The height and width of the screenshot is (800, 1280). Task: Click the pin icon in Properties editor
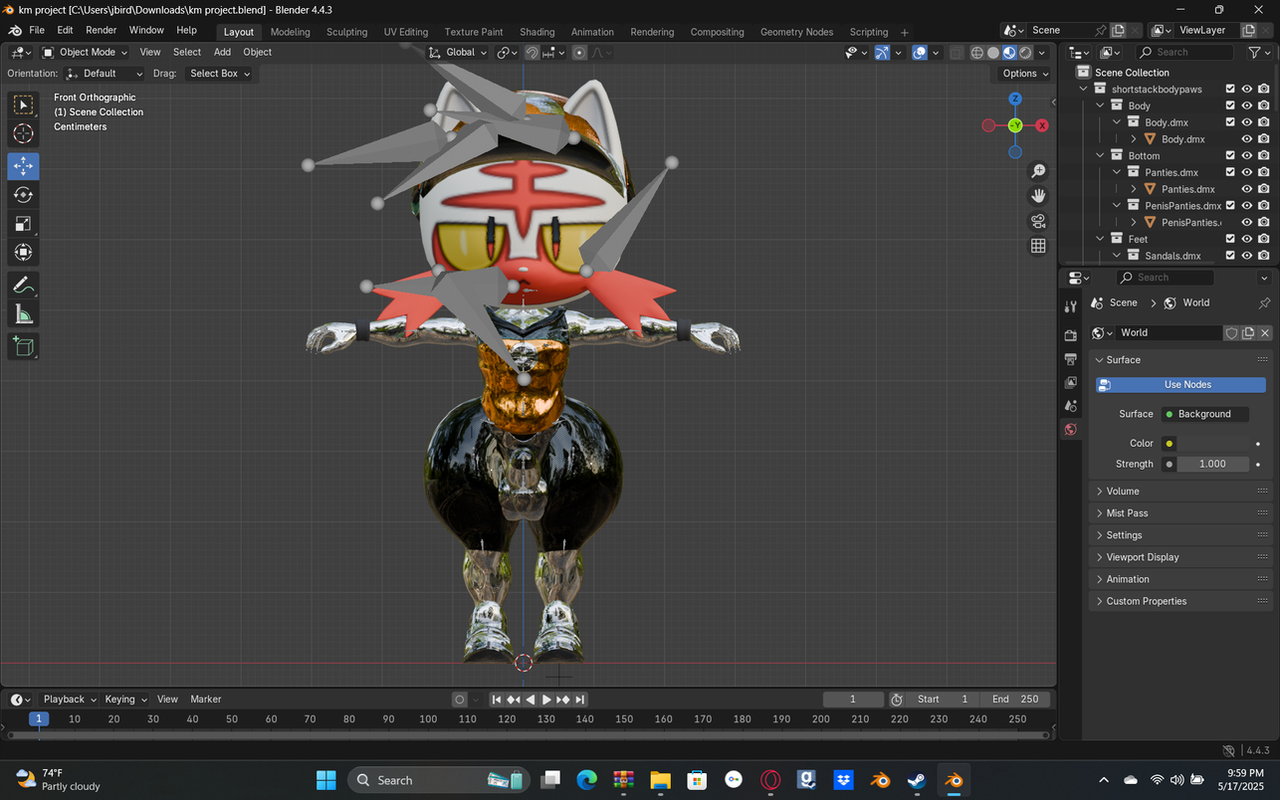[1264, 303]
